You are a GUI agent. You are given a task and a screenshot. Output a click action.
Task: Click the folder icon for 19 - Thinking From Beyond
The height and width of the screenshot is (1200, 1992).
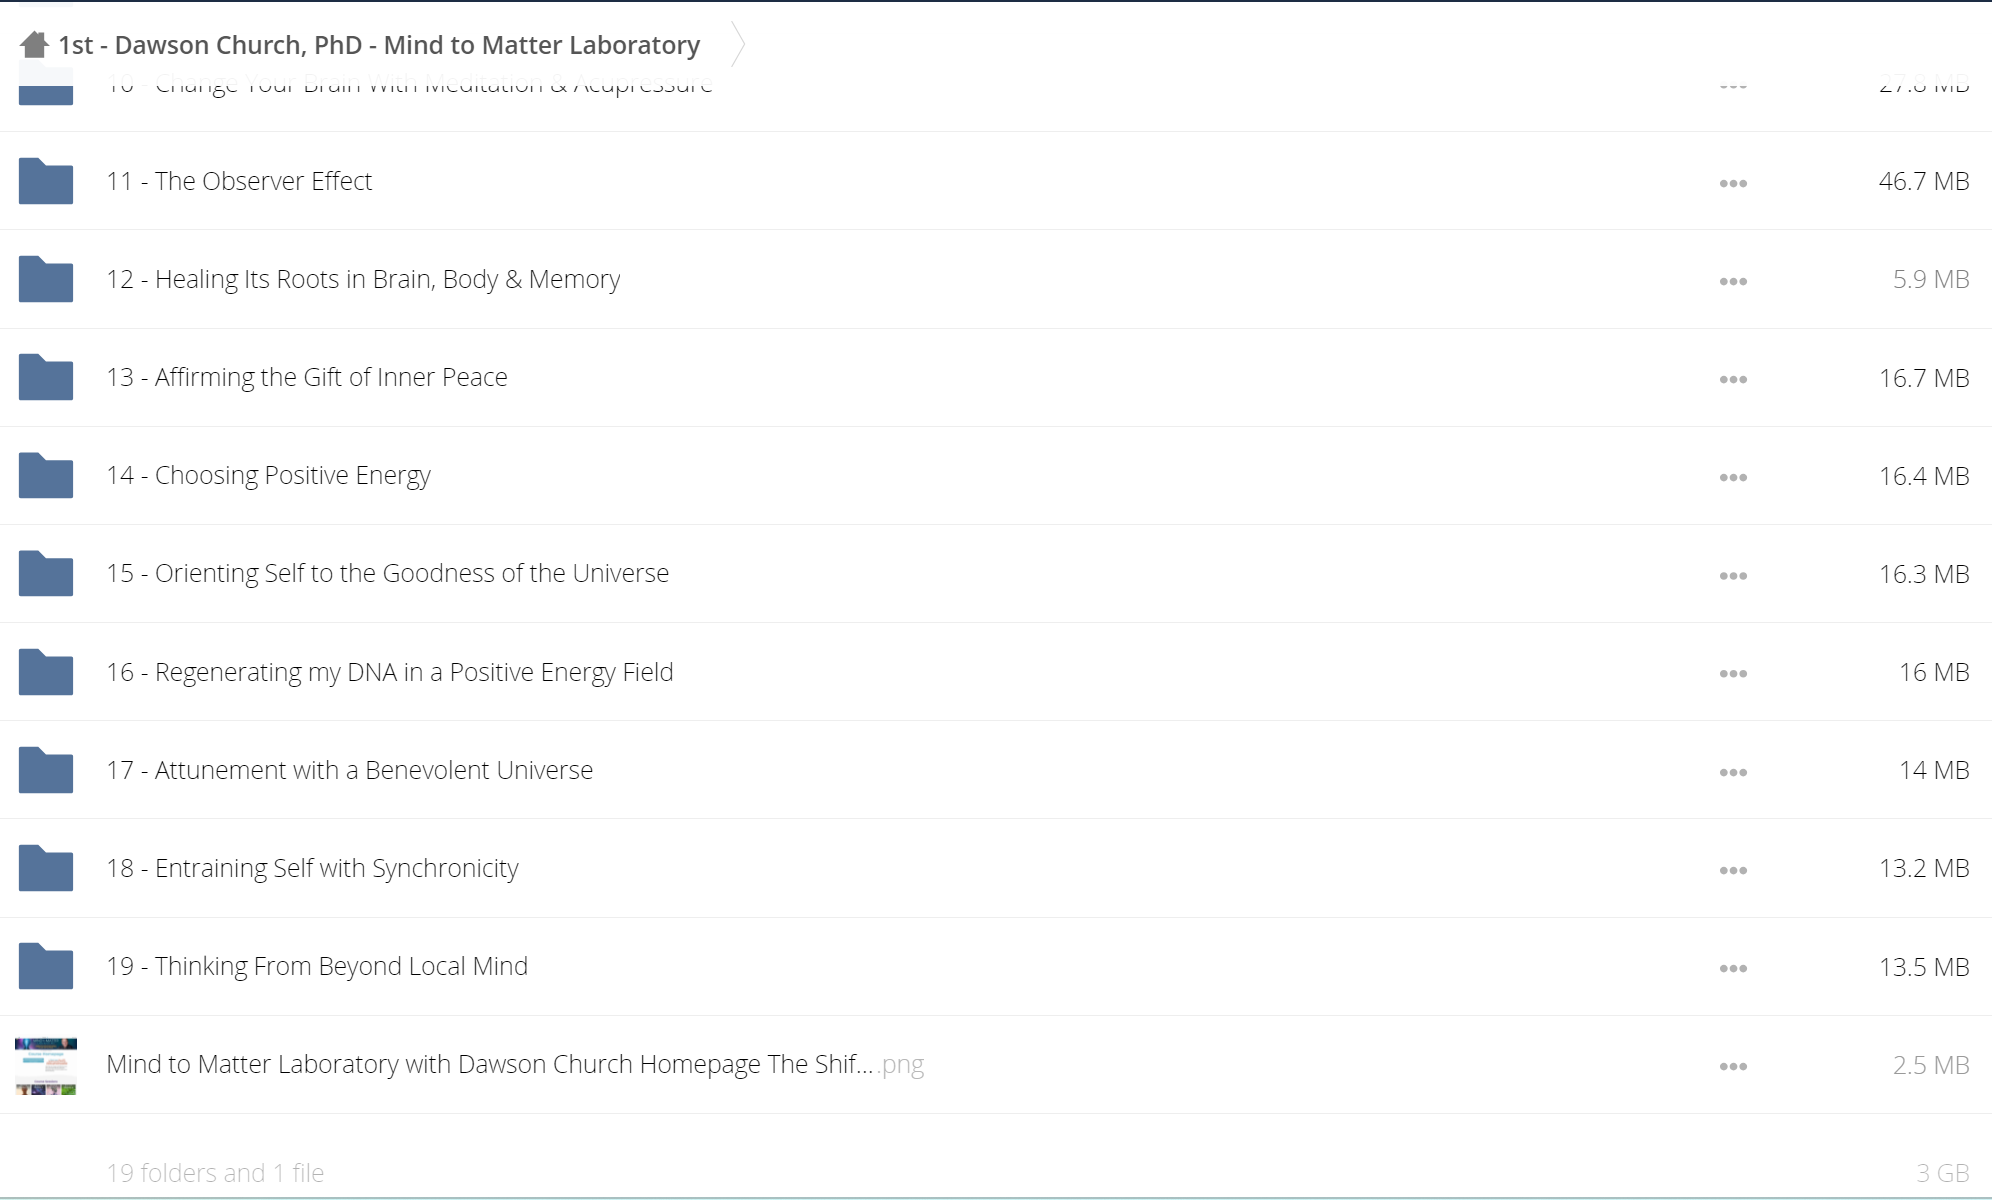point(46,966)
